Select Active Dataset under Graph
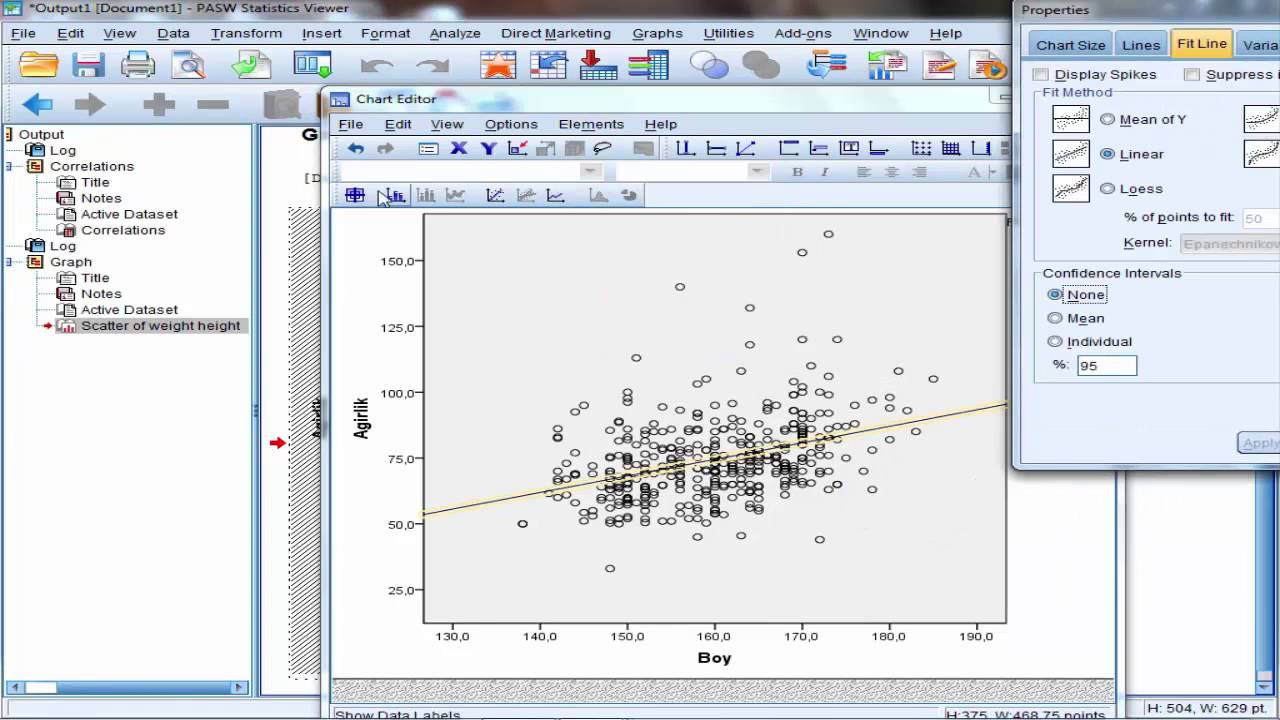 tap(129, 310)
